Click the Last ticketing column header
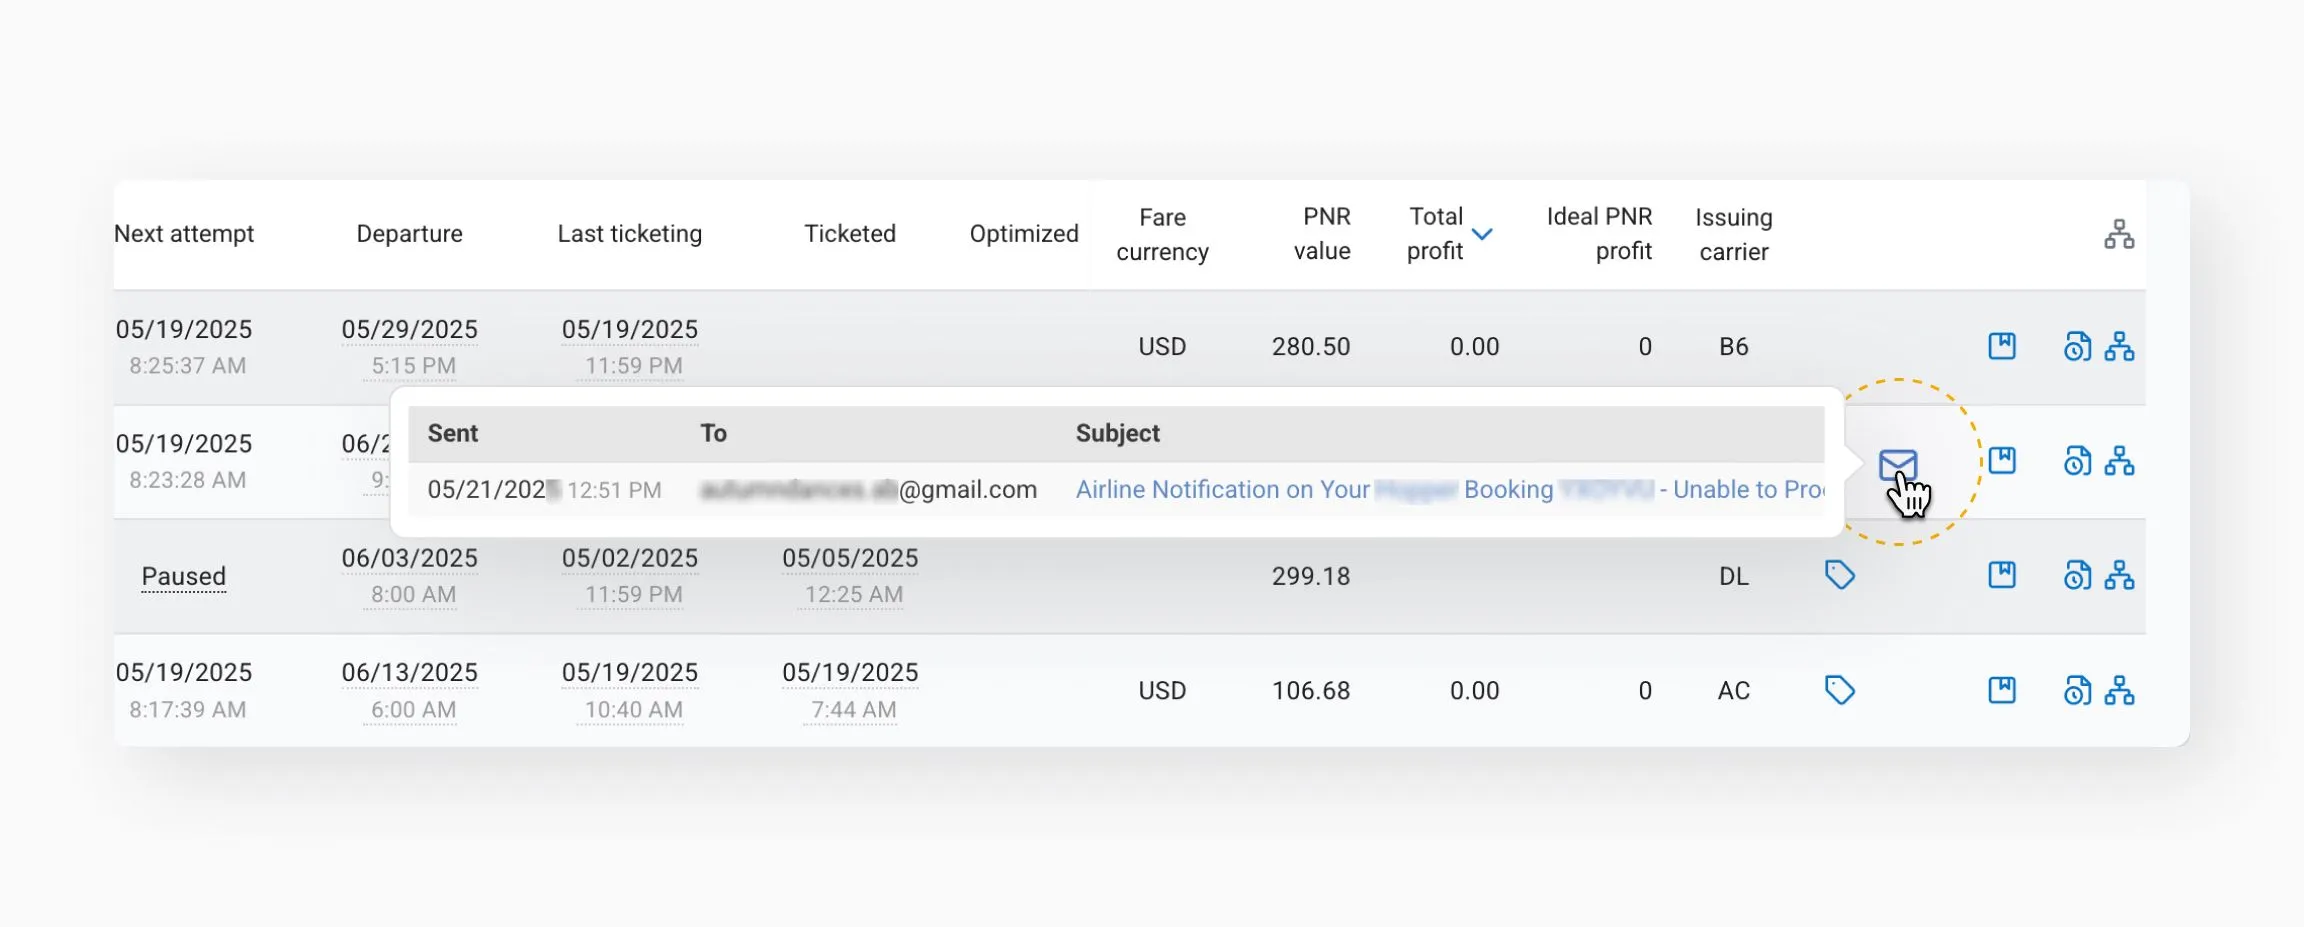Screen dimensions: 2304x927 [629, 234]
